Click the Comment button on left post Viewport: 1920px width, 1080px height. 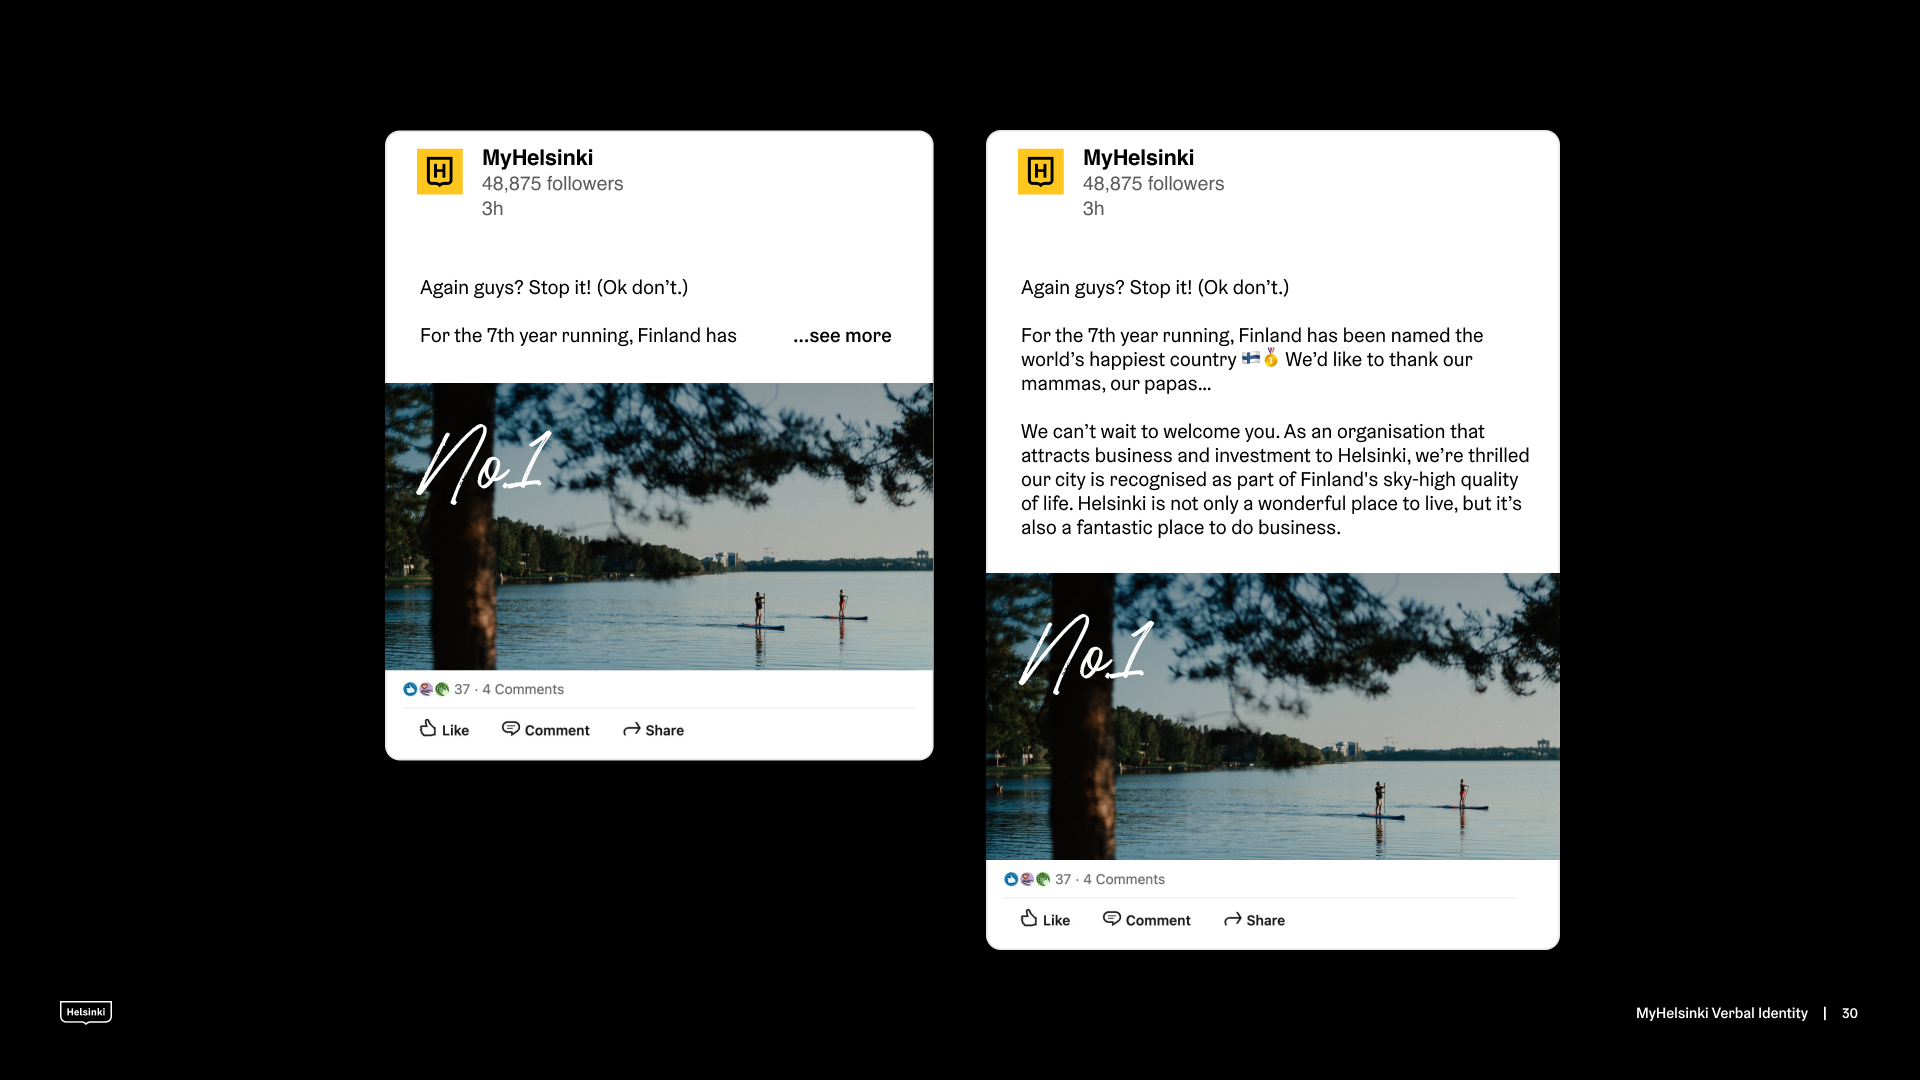546,729
